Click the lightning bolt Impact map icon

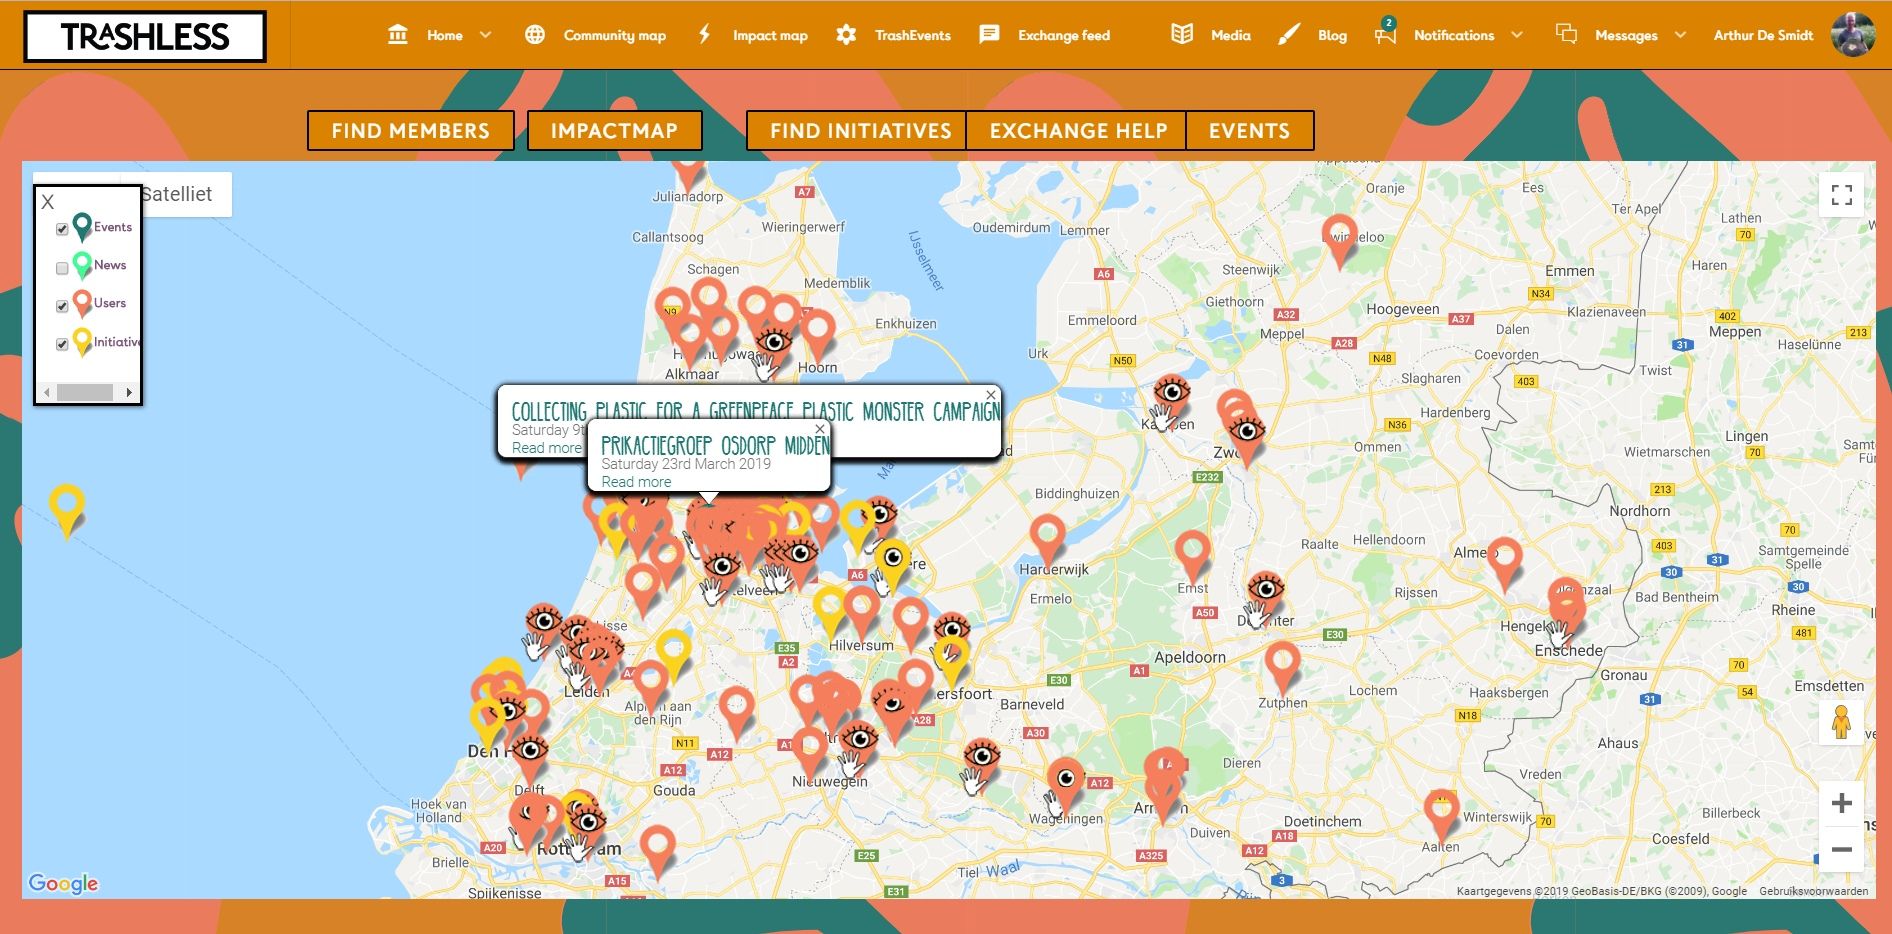pos(704,35)
